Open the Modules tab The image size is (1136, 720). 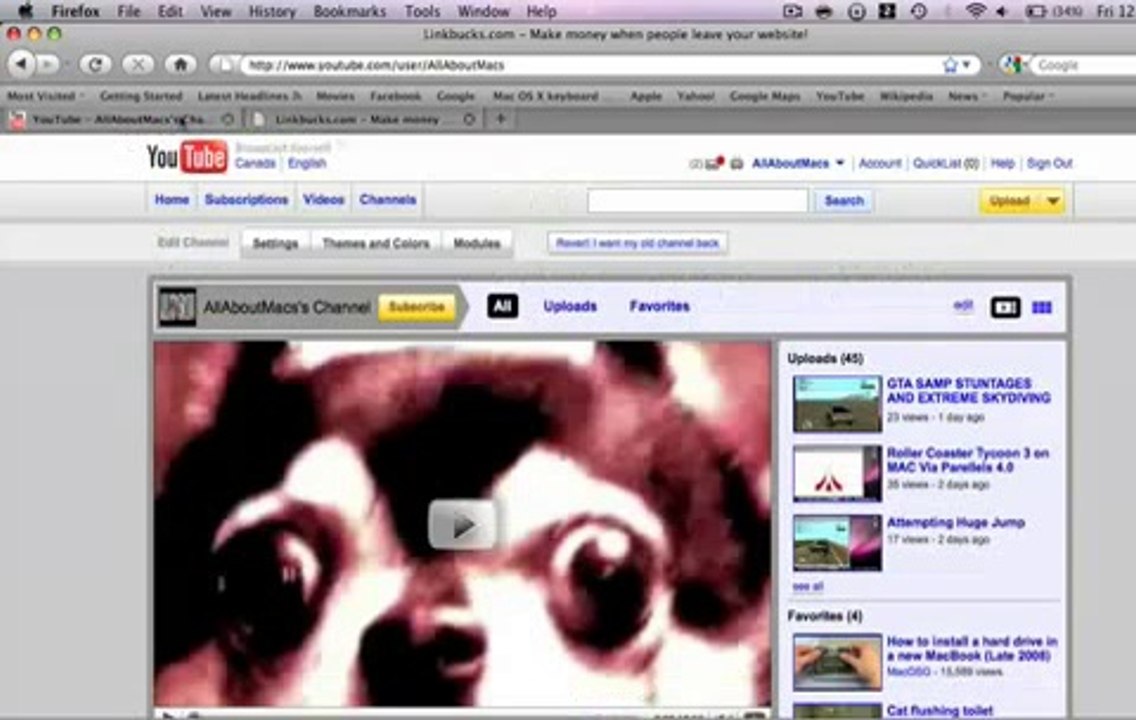pyautogui.click(x=476, y=243)
